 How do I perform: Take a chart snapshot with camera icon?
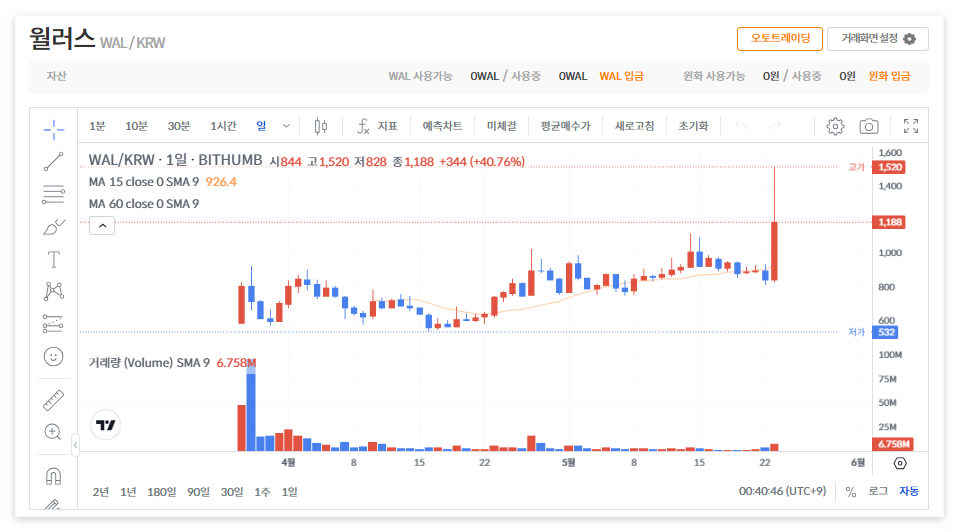tap(869, 126)
